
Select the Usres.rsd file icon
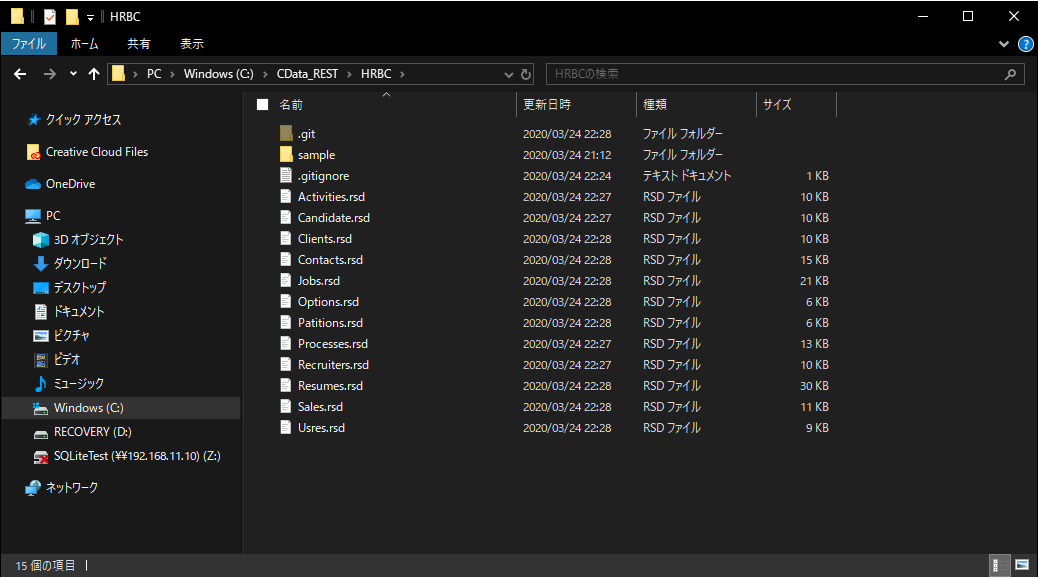[x=286, y=428]
